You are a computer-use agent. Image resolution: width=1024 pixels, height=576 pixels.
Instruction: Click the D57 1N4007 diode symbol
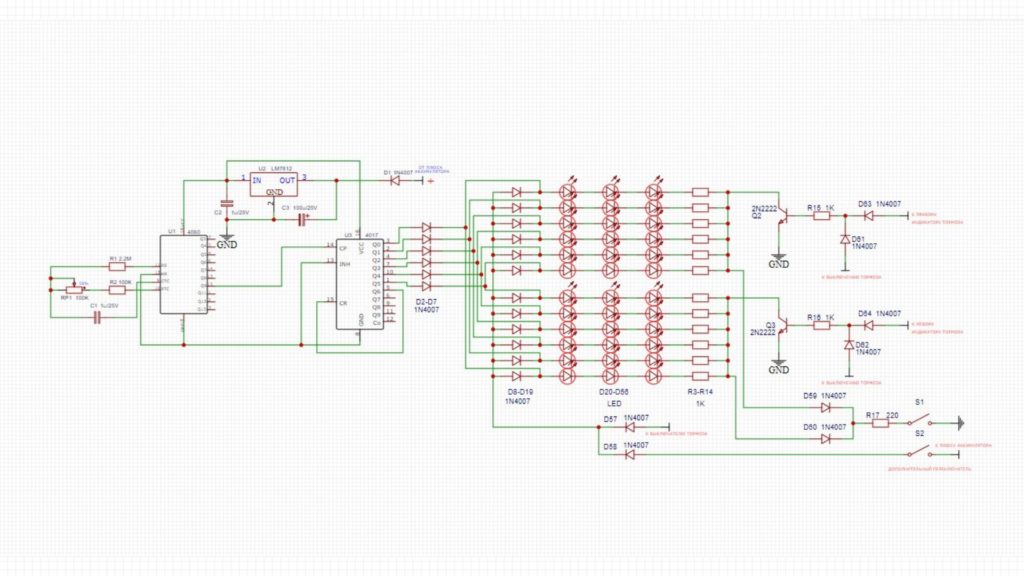[x=630, y=427]
